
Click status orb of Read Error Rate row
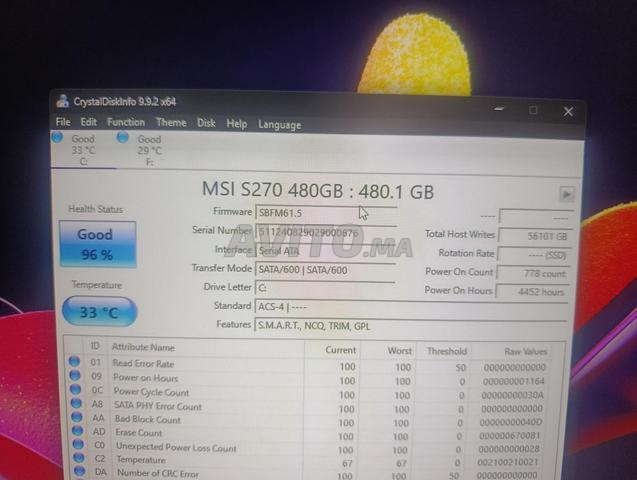[x=74, y=361]
